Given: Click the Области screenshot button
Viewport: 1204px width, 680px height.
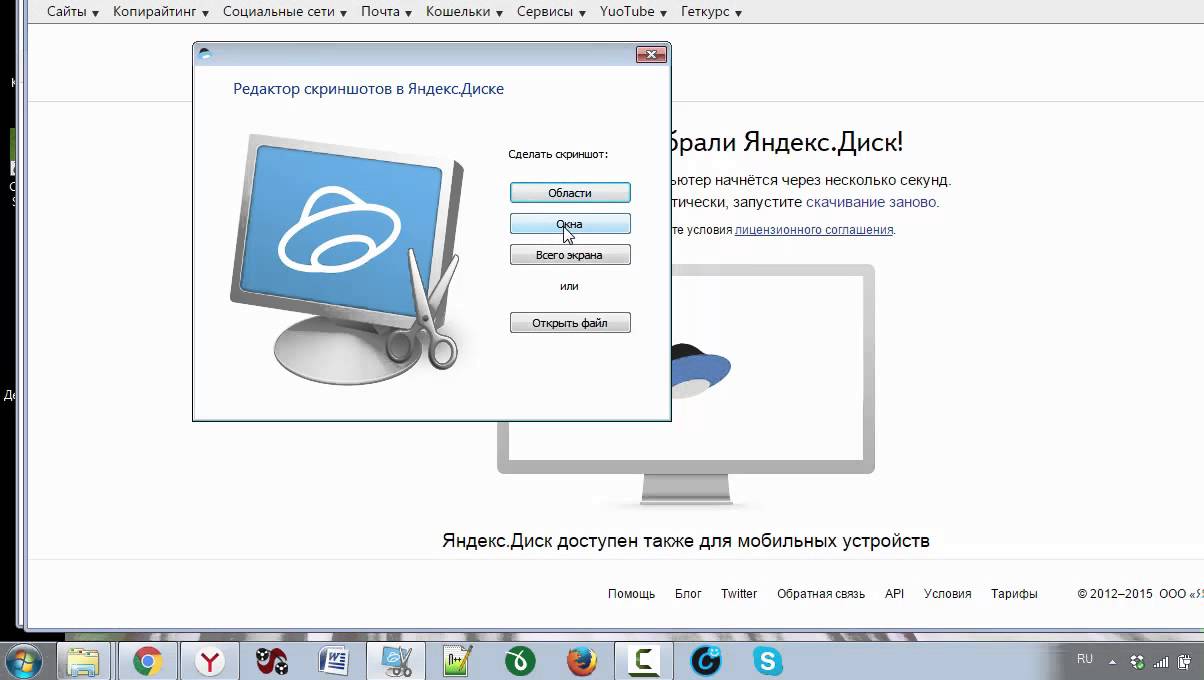Looking at the screenshot, I should tap(570, 192).
